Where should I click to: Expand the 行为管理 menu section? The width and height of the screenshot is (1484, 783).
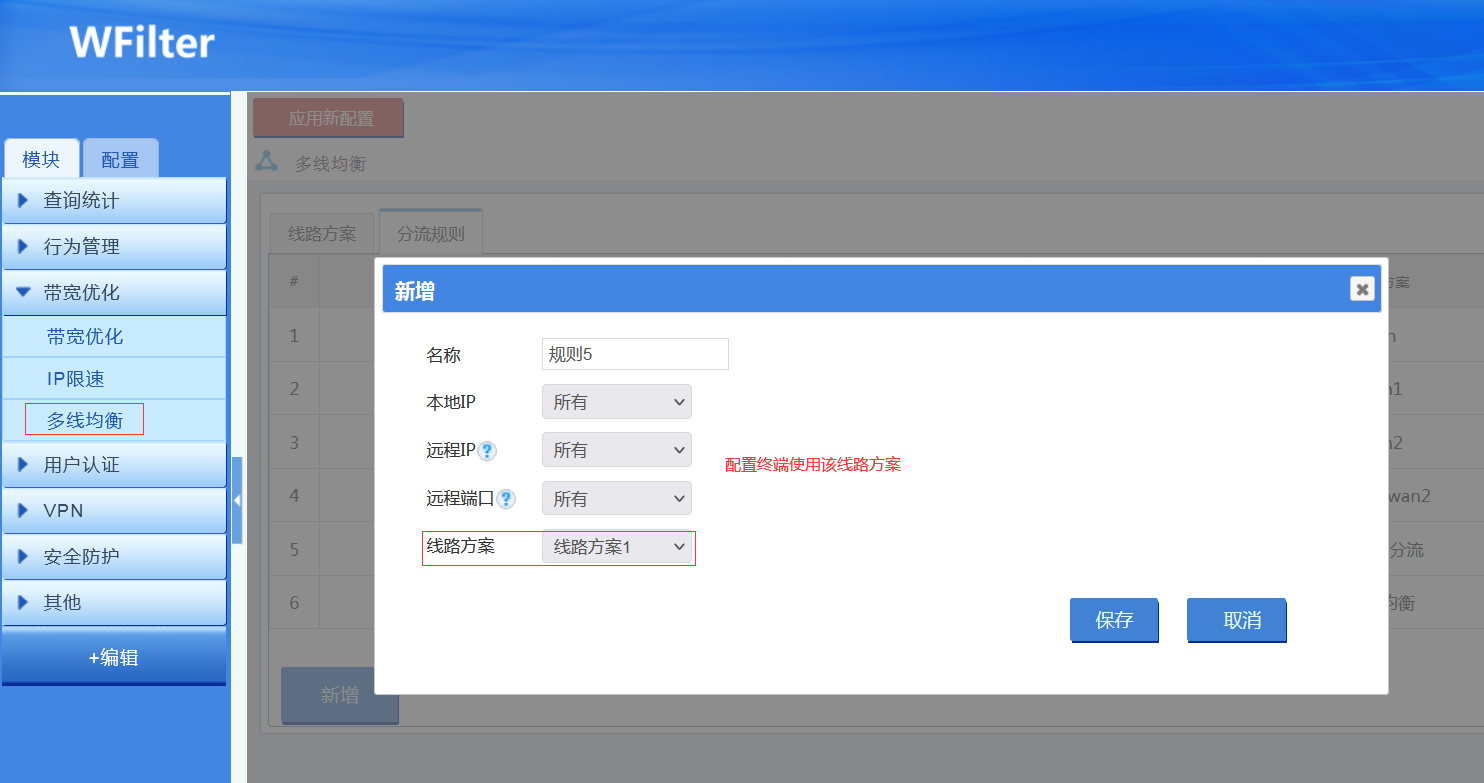(x=114, y=247)
